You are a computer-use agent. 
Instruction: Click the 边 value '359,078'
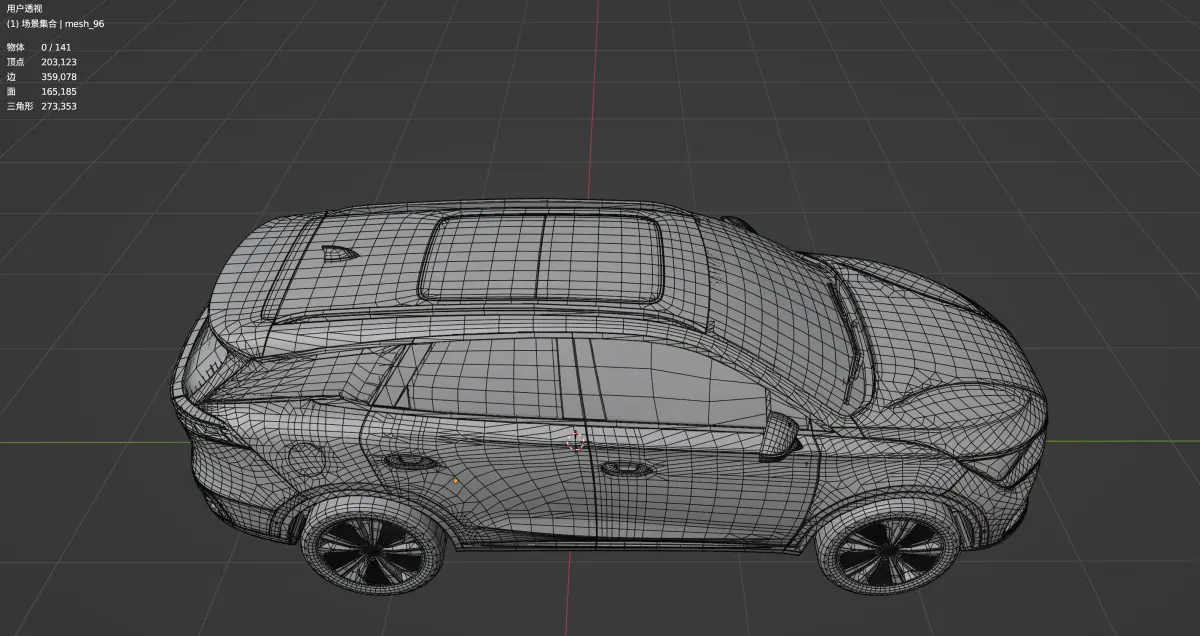(59, 77)
